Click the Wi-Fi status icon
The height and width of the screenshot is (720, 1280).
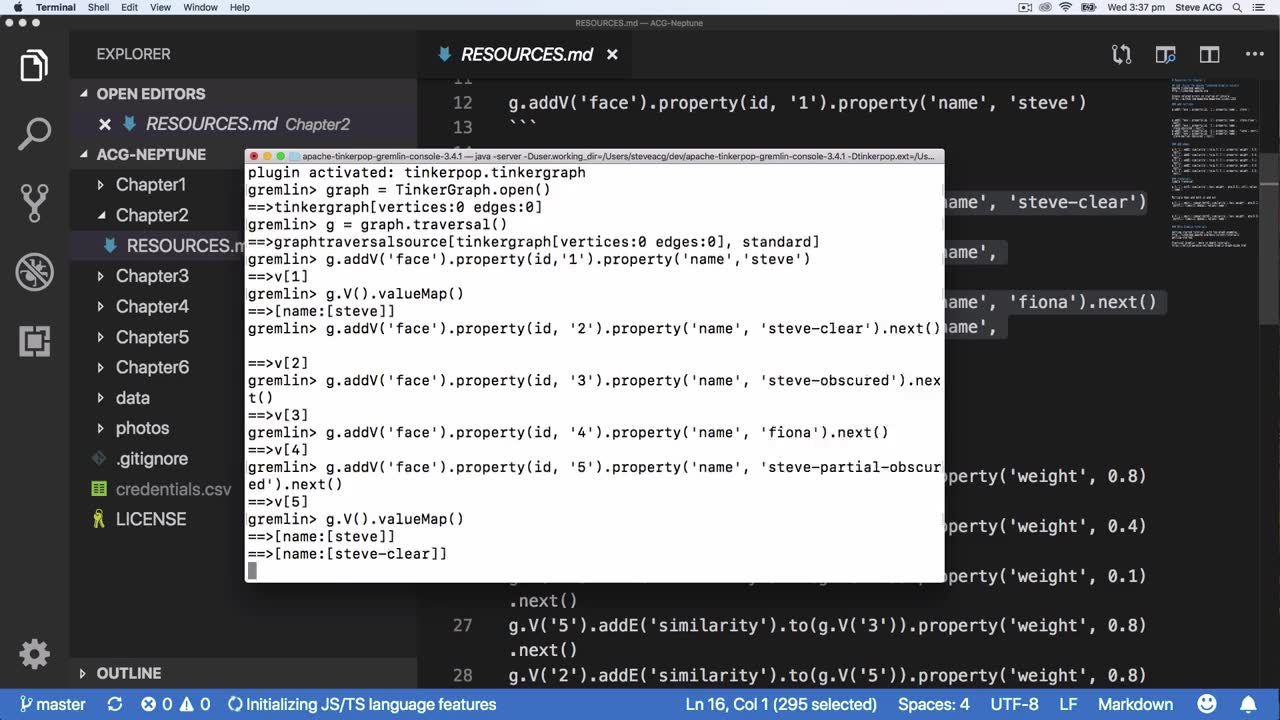(x=1065, y=7)
